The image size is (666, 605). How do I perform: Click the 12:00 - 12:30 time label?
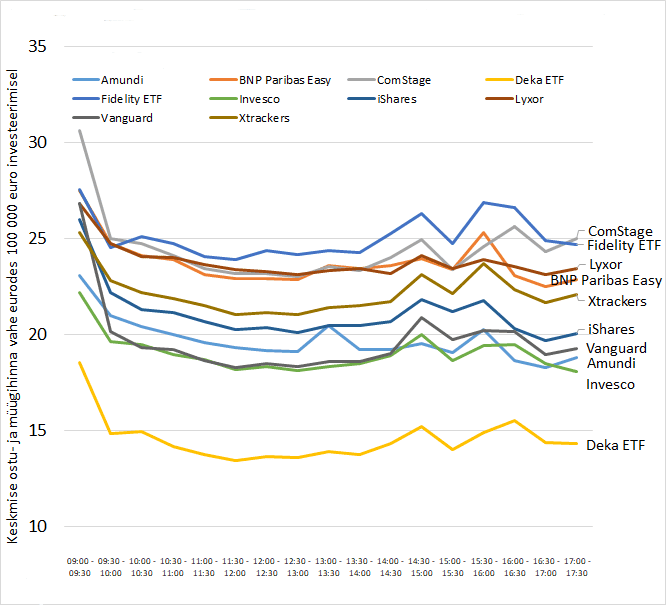tap(266, 567)
